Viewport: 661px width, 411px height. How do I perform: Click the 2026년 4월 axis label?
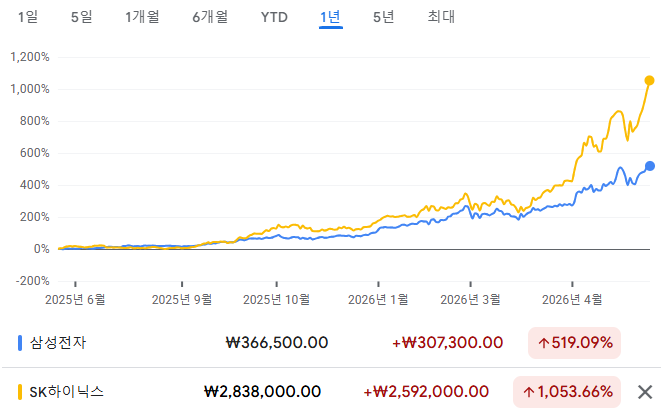tap(572, 300)
